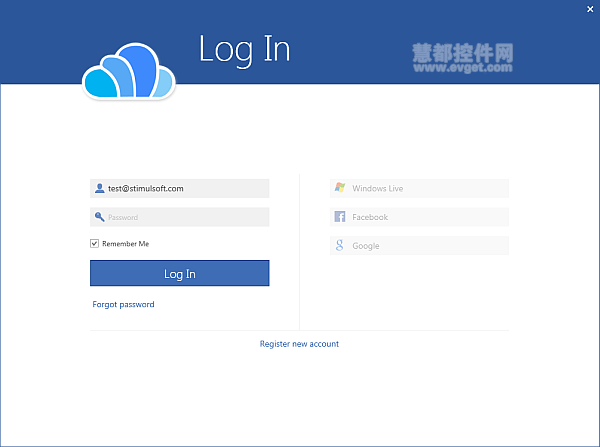The image size is (600, 447).
Task: Click the key icon in password field
Action: coord(99,217)
